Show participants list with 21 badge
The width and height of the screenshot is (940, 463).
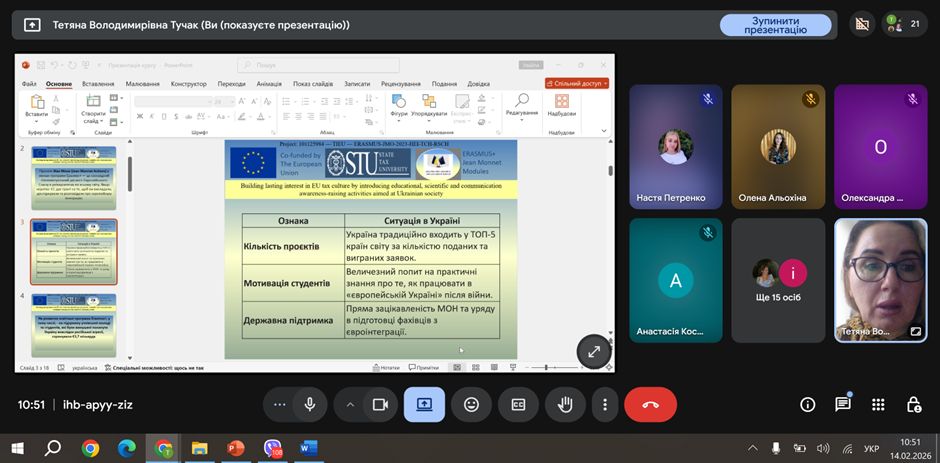pos(906,24)
